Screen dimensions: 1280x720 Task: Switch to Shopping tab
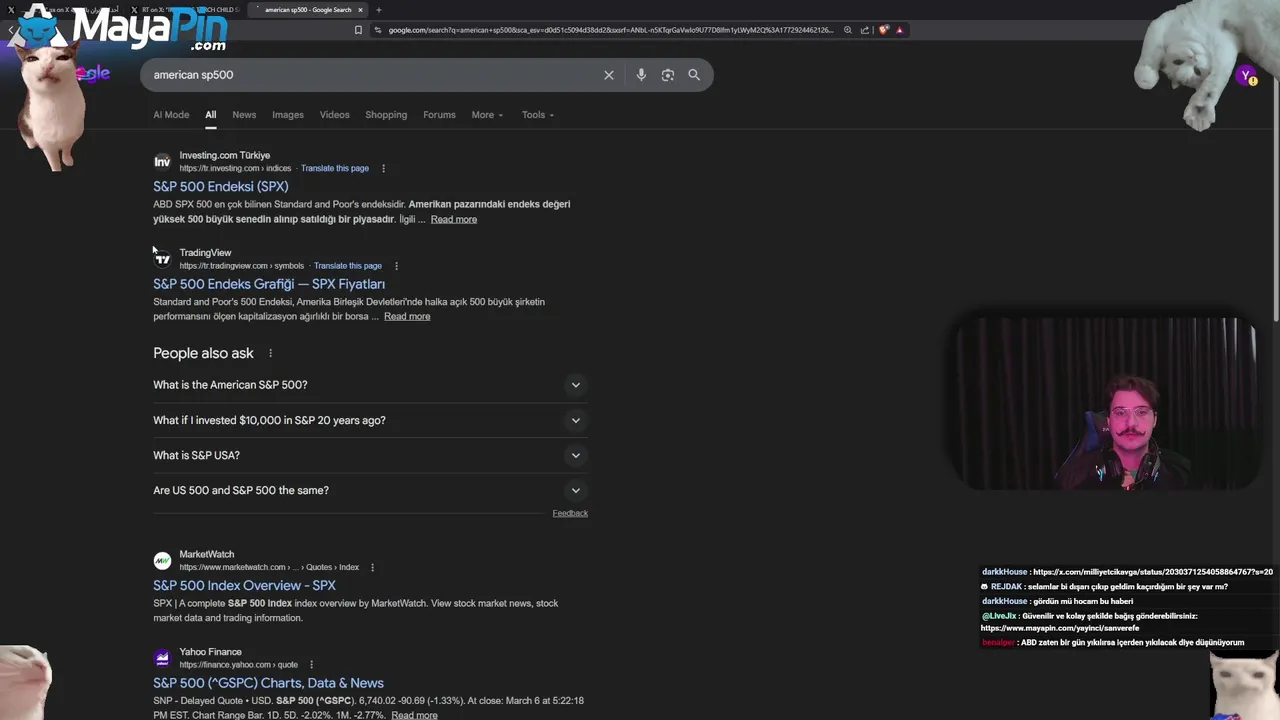coord(386,115)
